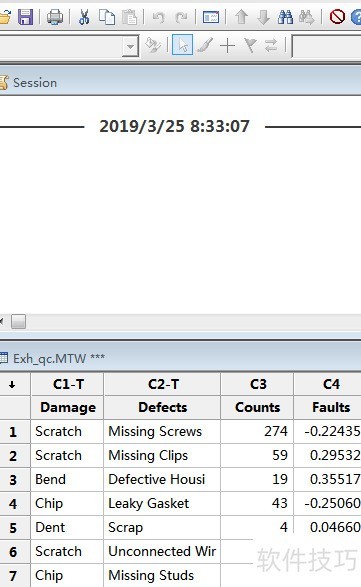
Task: Click the Counts value 274
Action: point(258,432)
